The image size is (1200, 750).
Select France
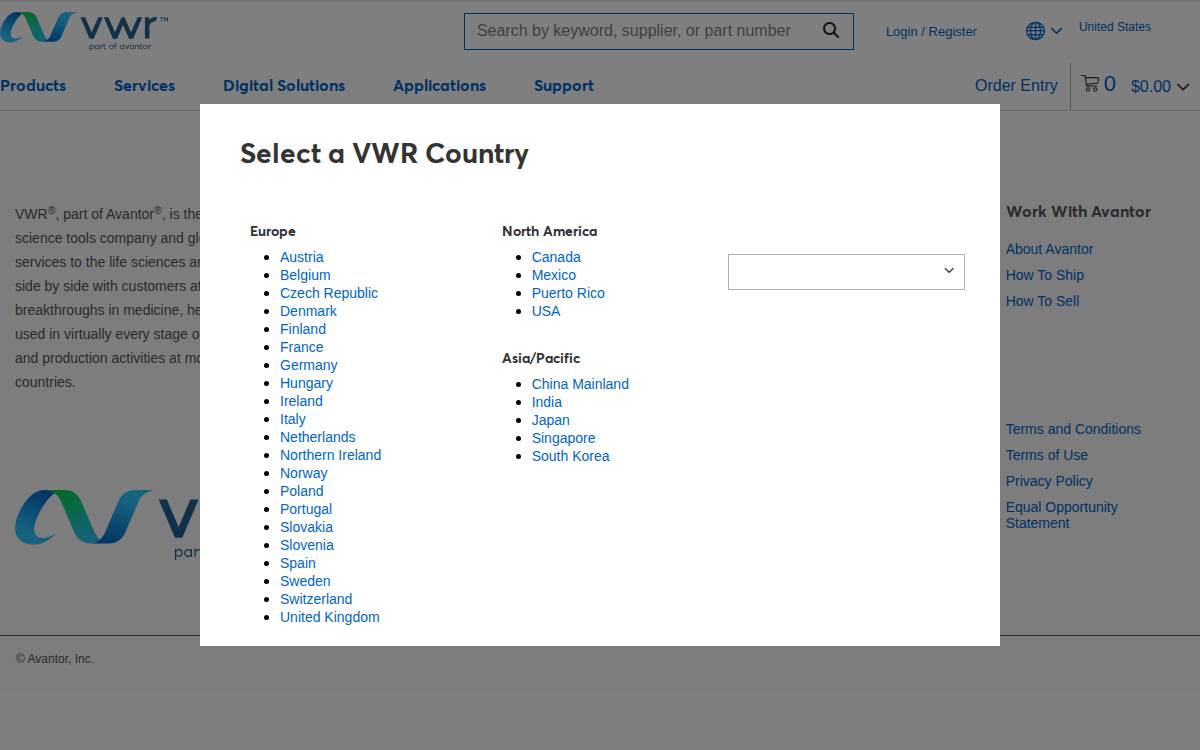[x=302, y=347]
